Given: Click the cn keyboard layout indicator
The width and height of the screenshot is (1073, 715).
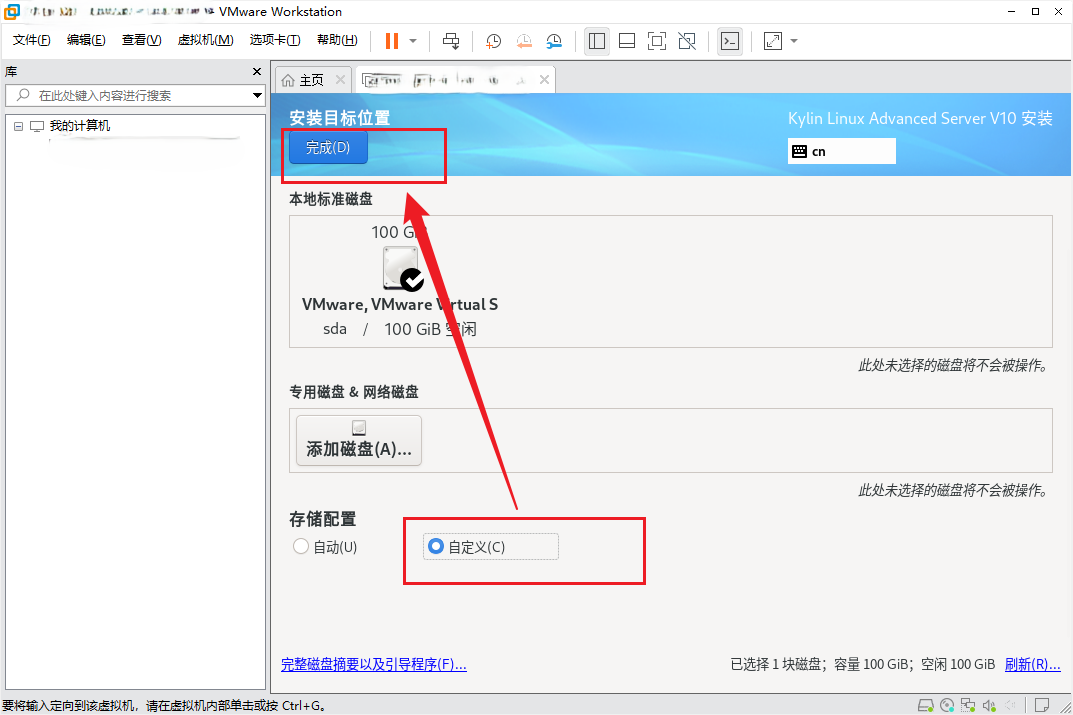Looking at the screenshot, I should (842, 151).
